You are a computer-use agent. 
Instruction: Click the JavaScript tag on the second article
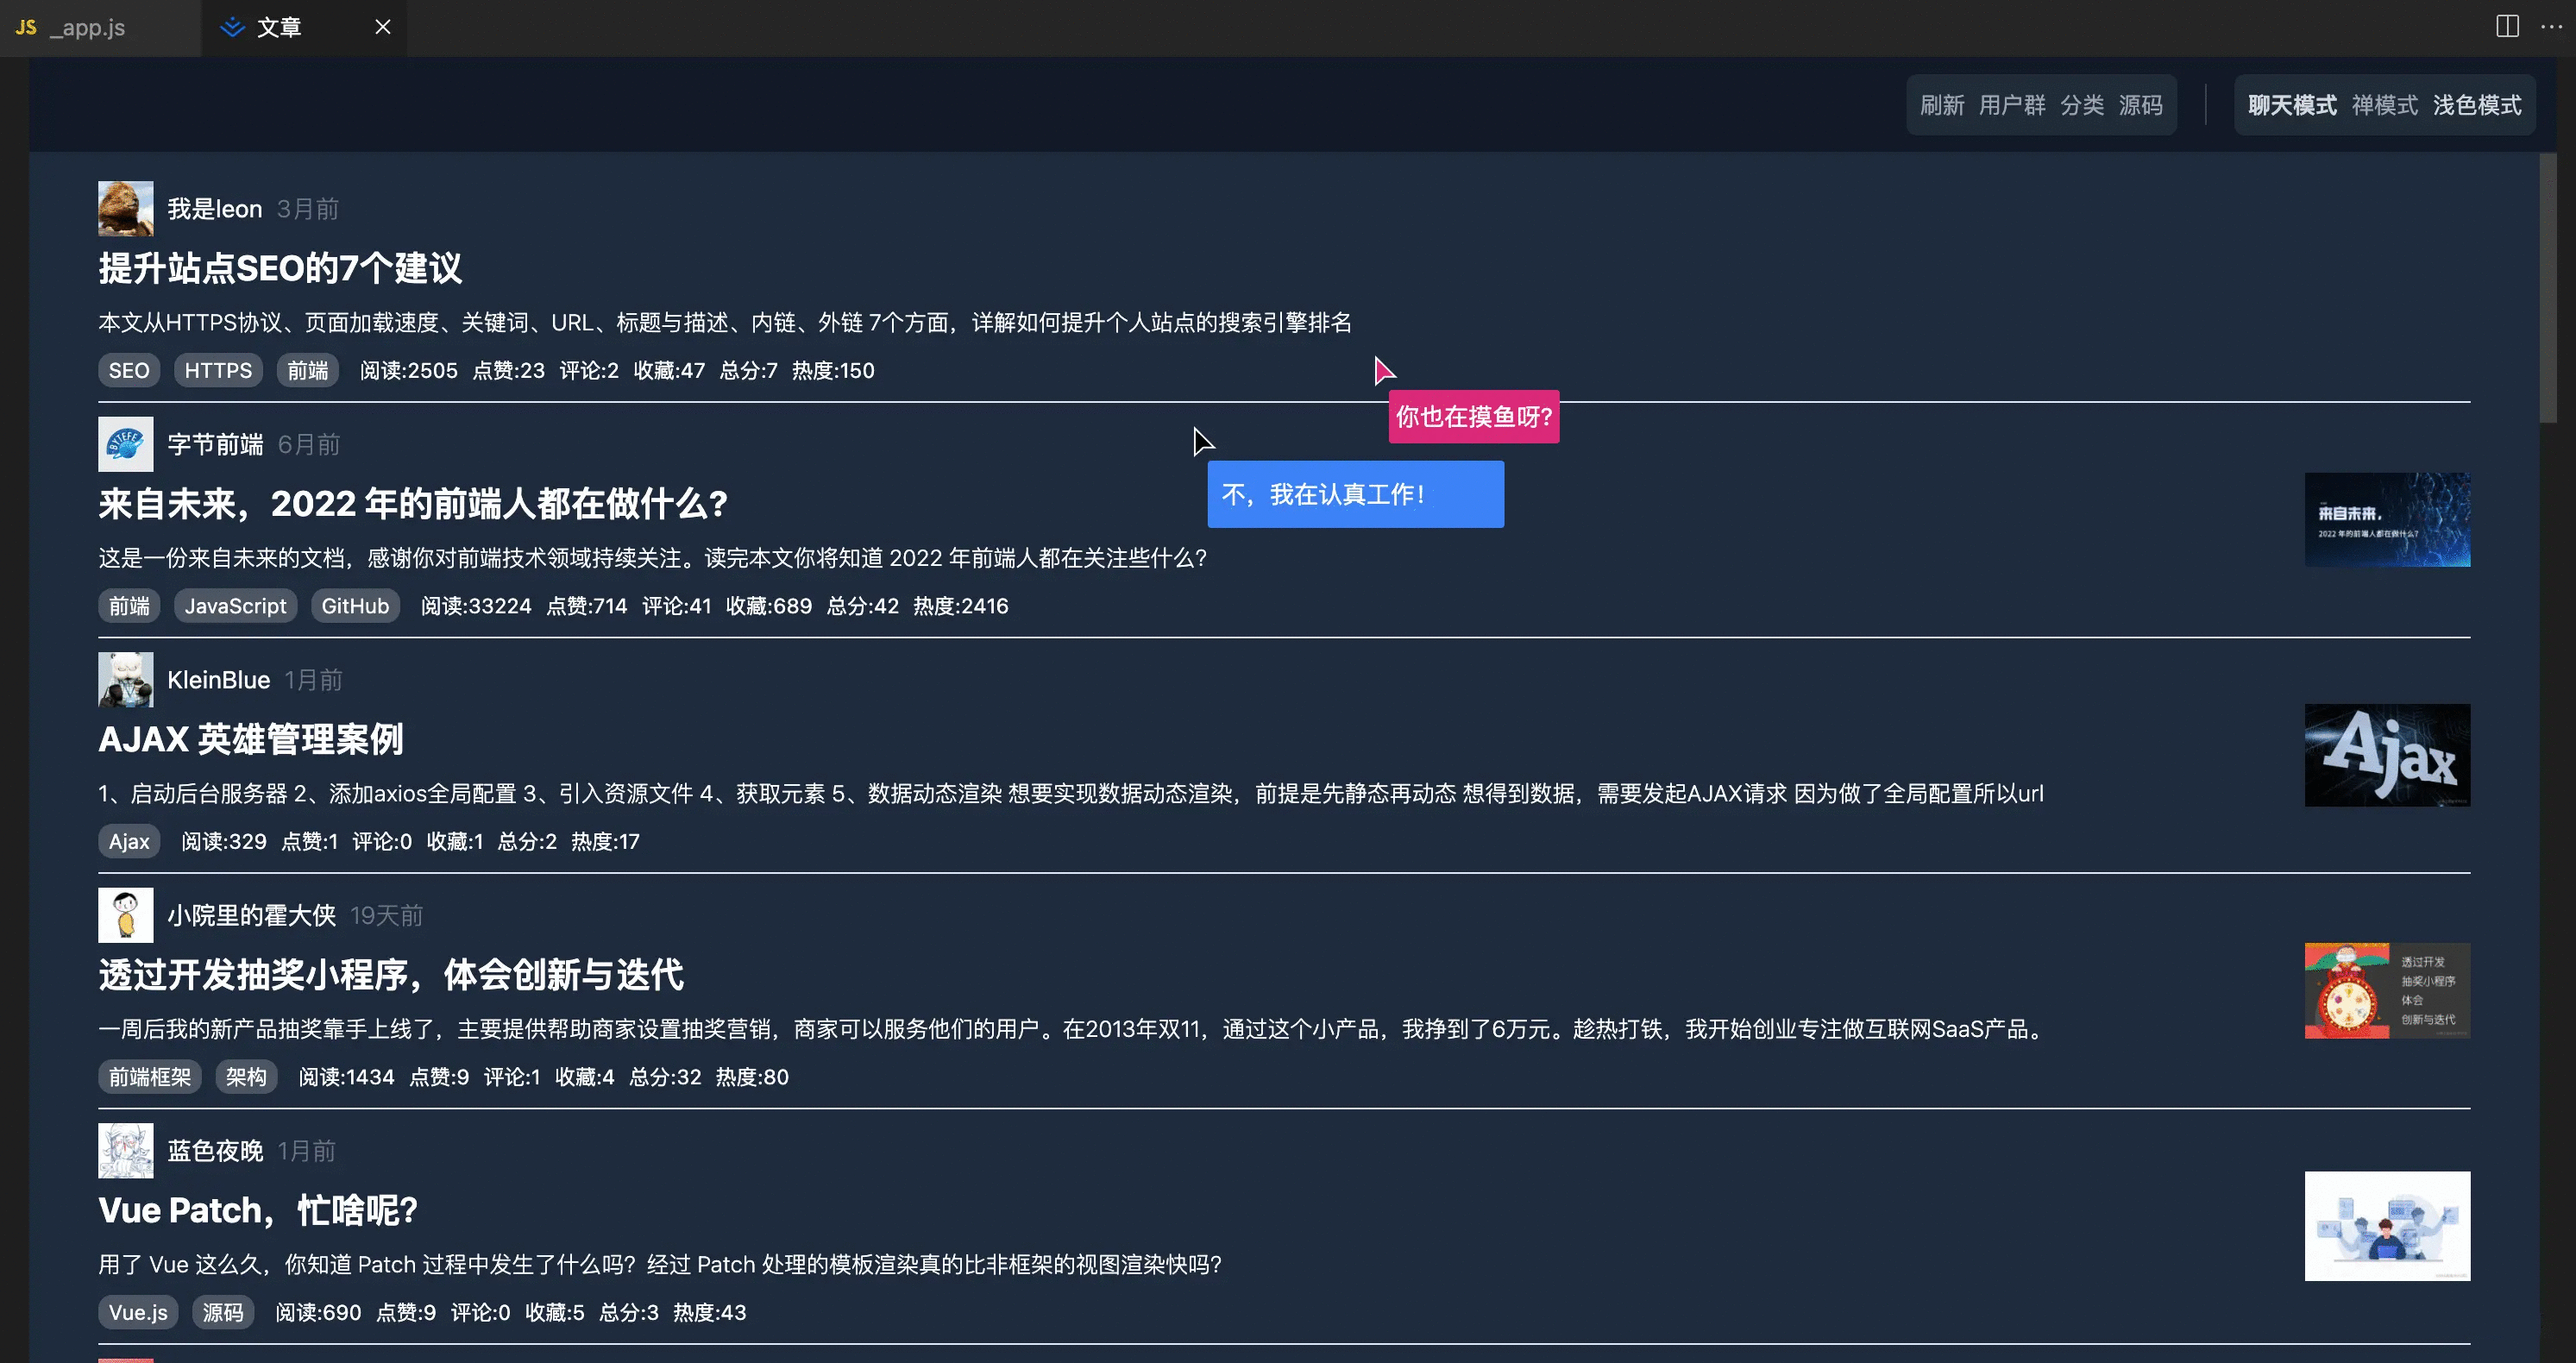[x=235, y=605]
